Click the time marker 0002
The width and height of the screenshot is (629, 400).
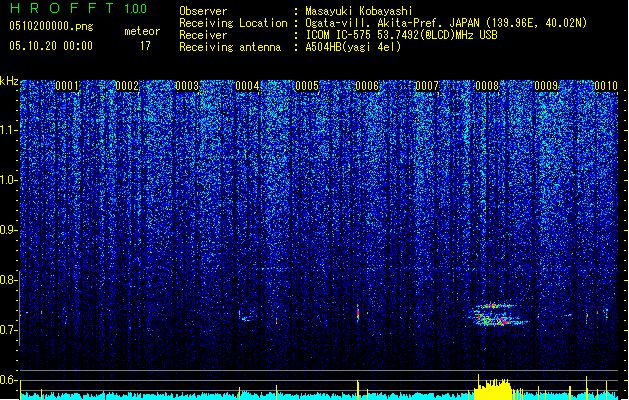(127, 86)
